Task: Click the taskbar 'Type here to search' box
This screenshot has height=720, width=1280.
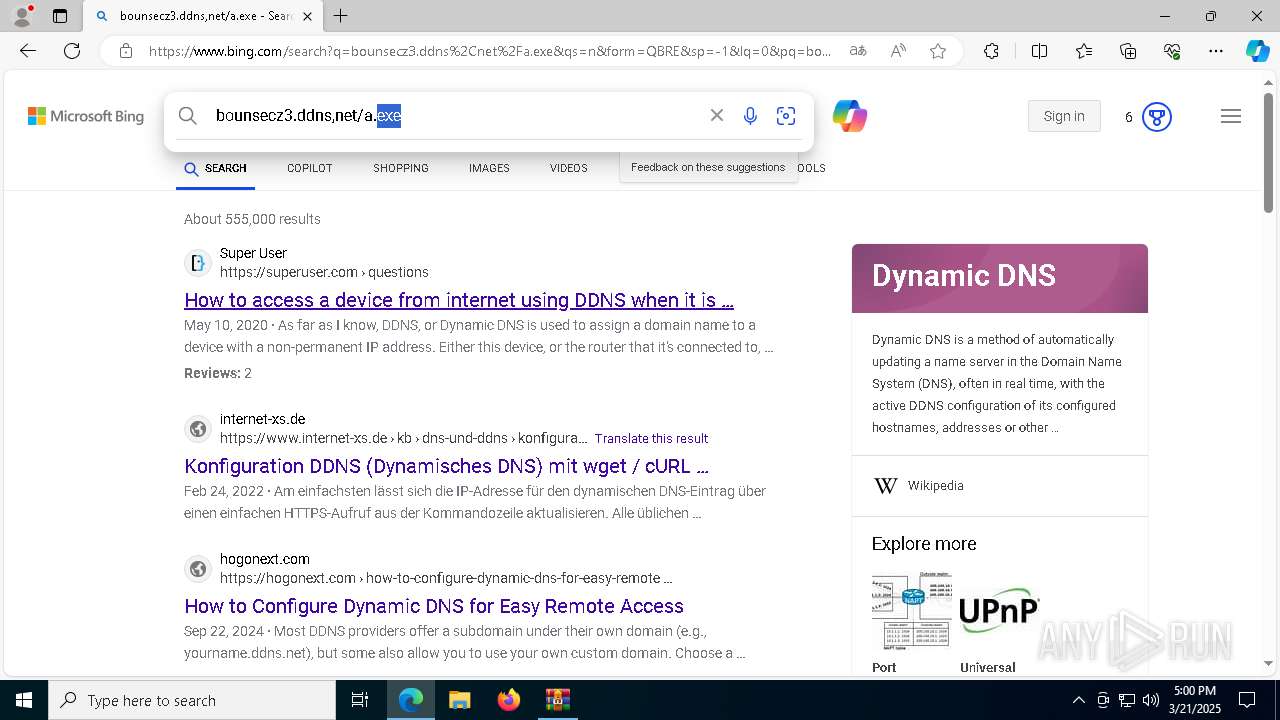Action: tap(192, 700)
